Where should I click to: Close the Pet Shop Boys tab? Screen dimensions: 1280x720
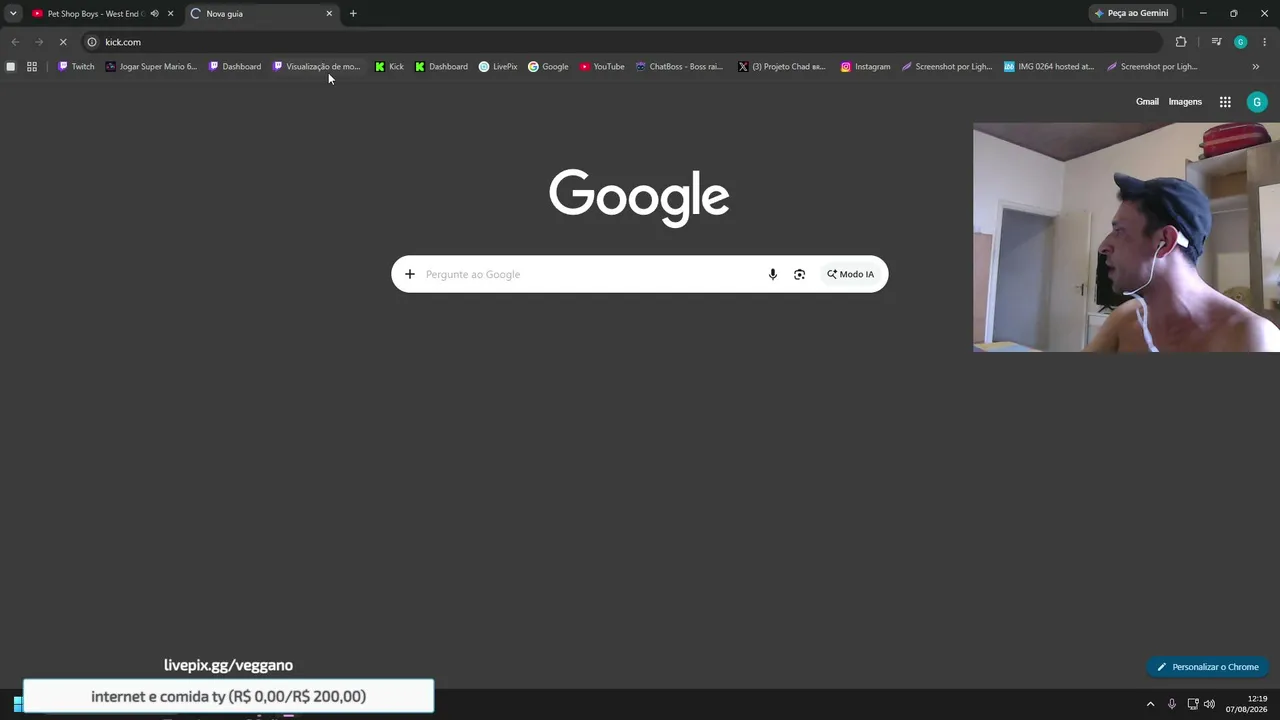point(170,14)
